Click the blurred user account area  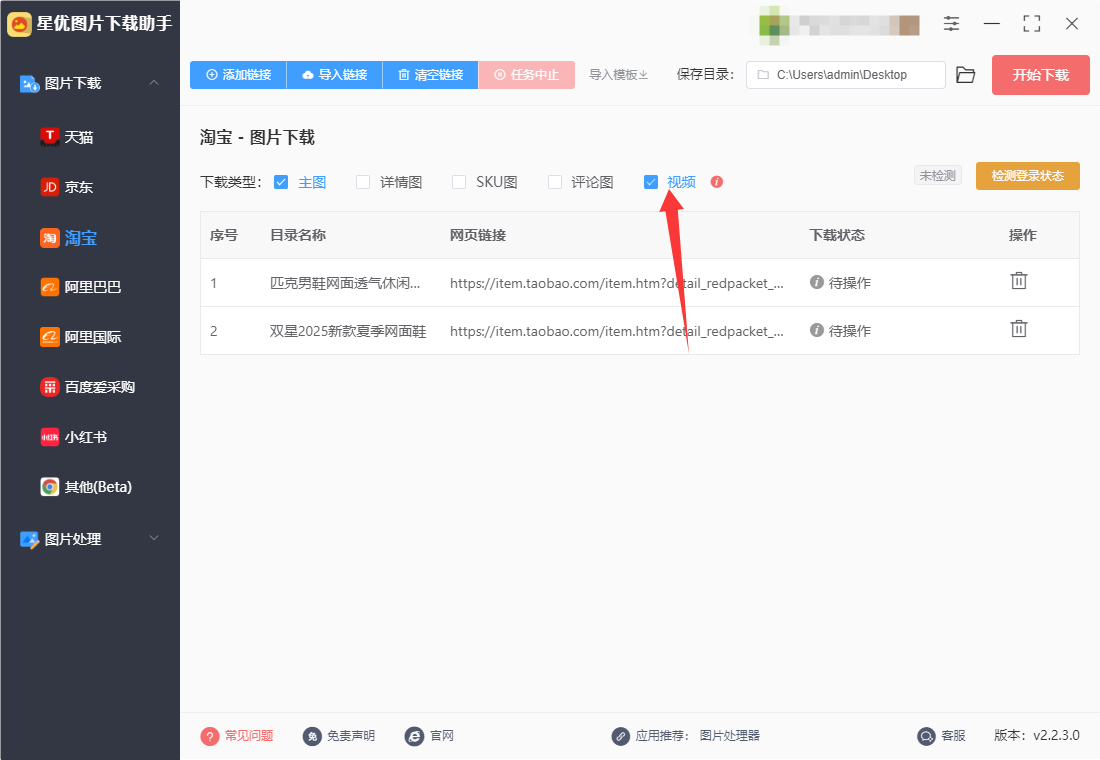(839, 24)
